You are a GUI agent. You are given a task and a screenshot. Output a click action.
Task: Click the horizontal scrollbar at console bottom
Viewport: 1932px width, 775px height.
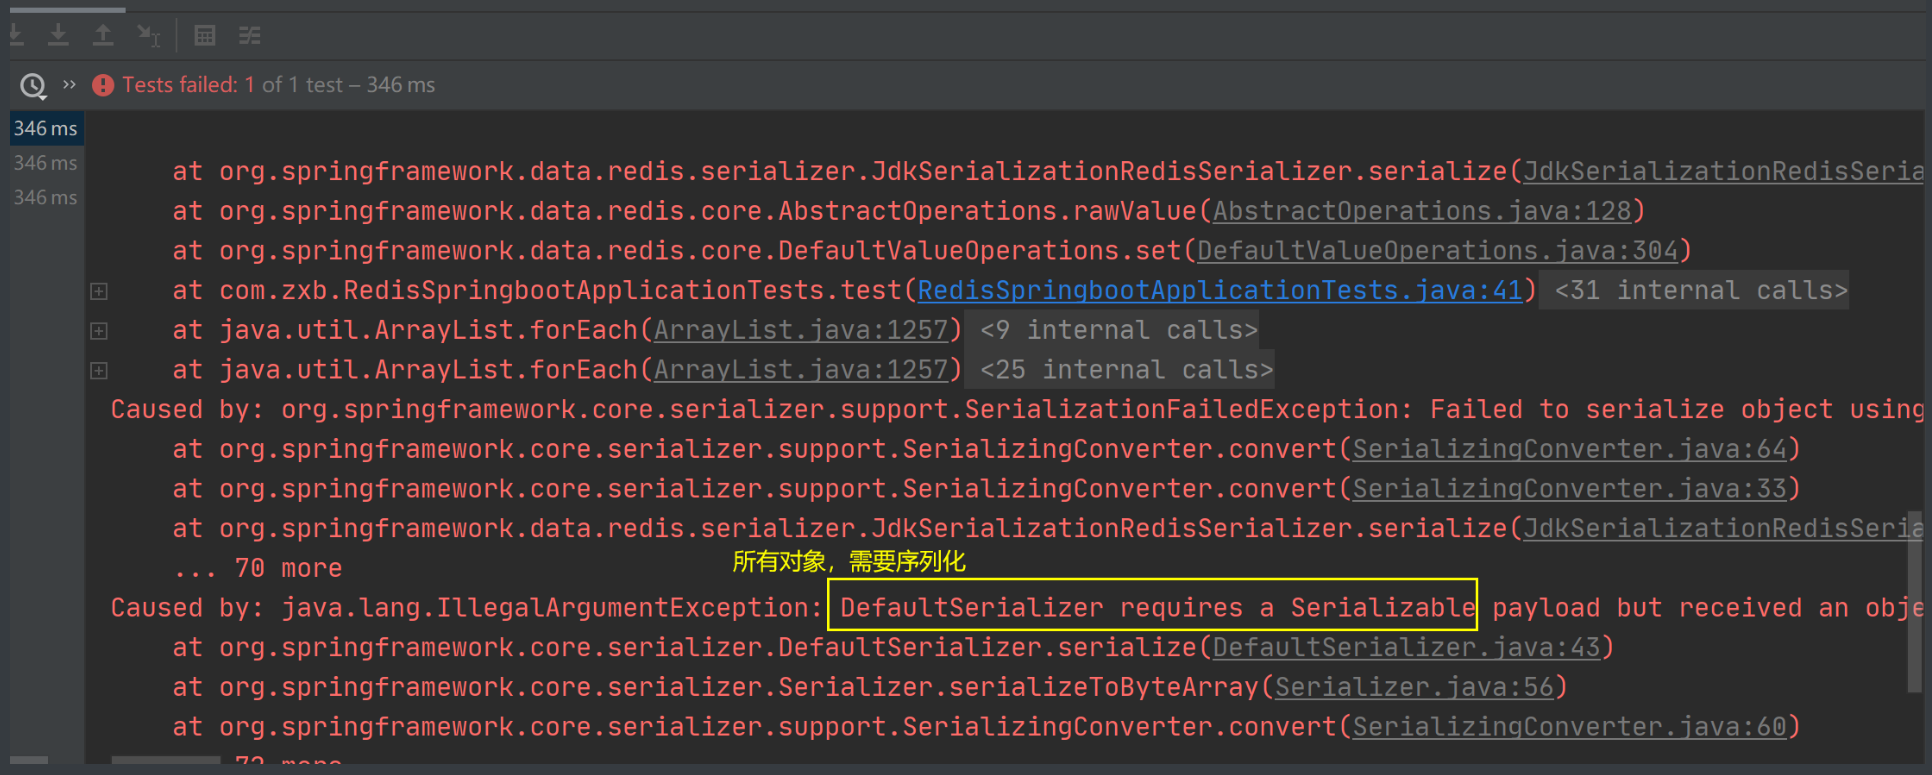[165, 761]
